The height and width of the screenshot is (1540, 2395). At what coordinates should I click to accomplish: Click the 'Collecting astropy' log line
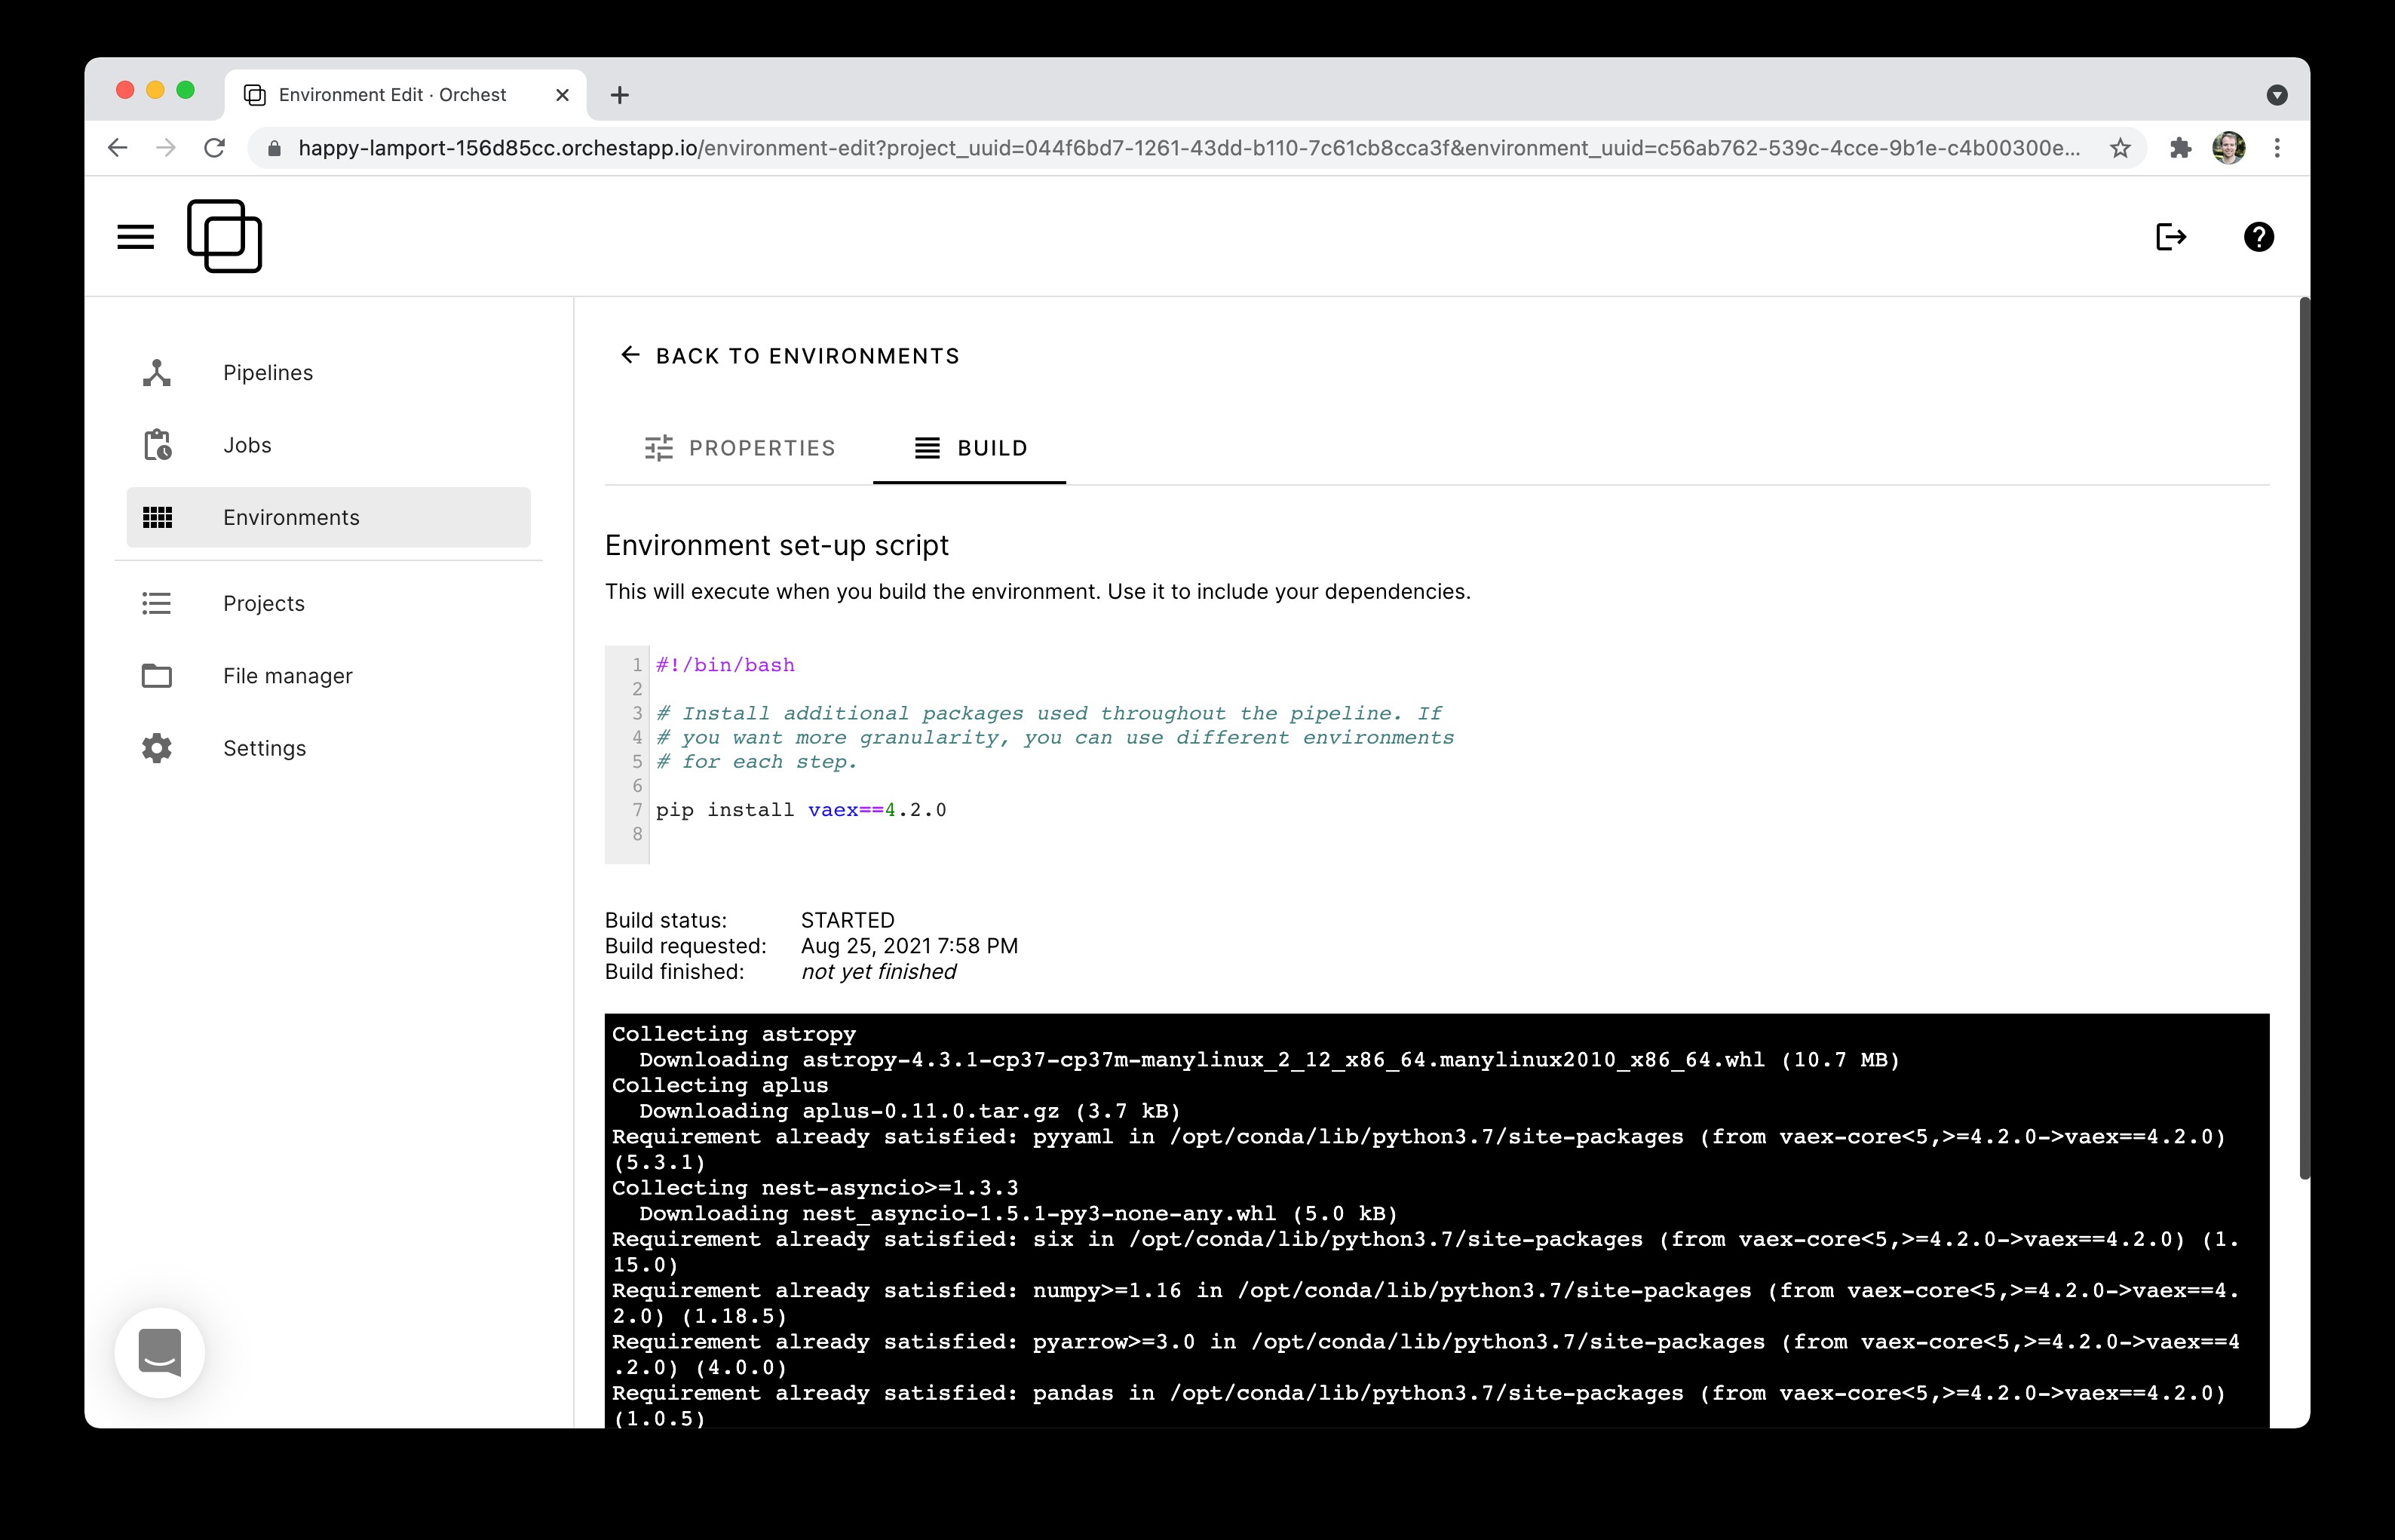(x=734, y=1034)
